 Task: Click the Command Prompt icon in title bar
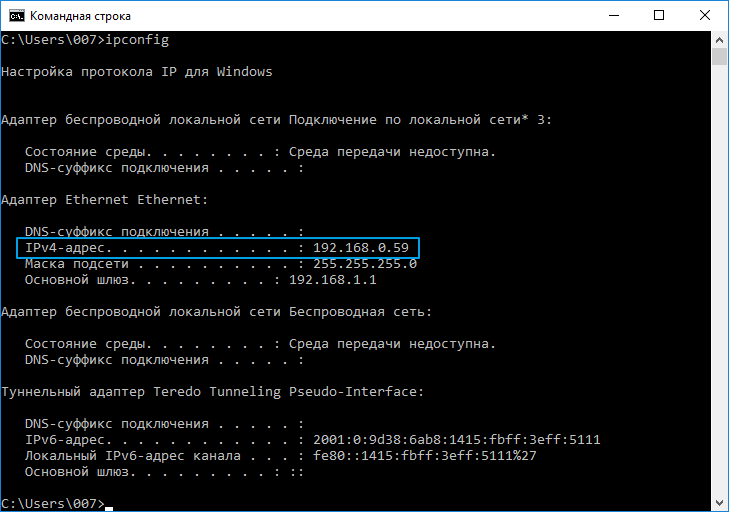15,16
